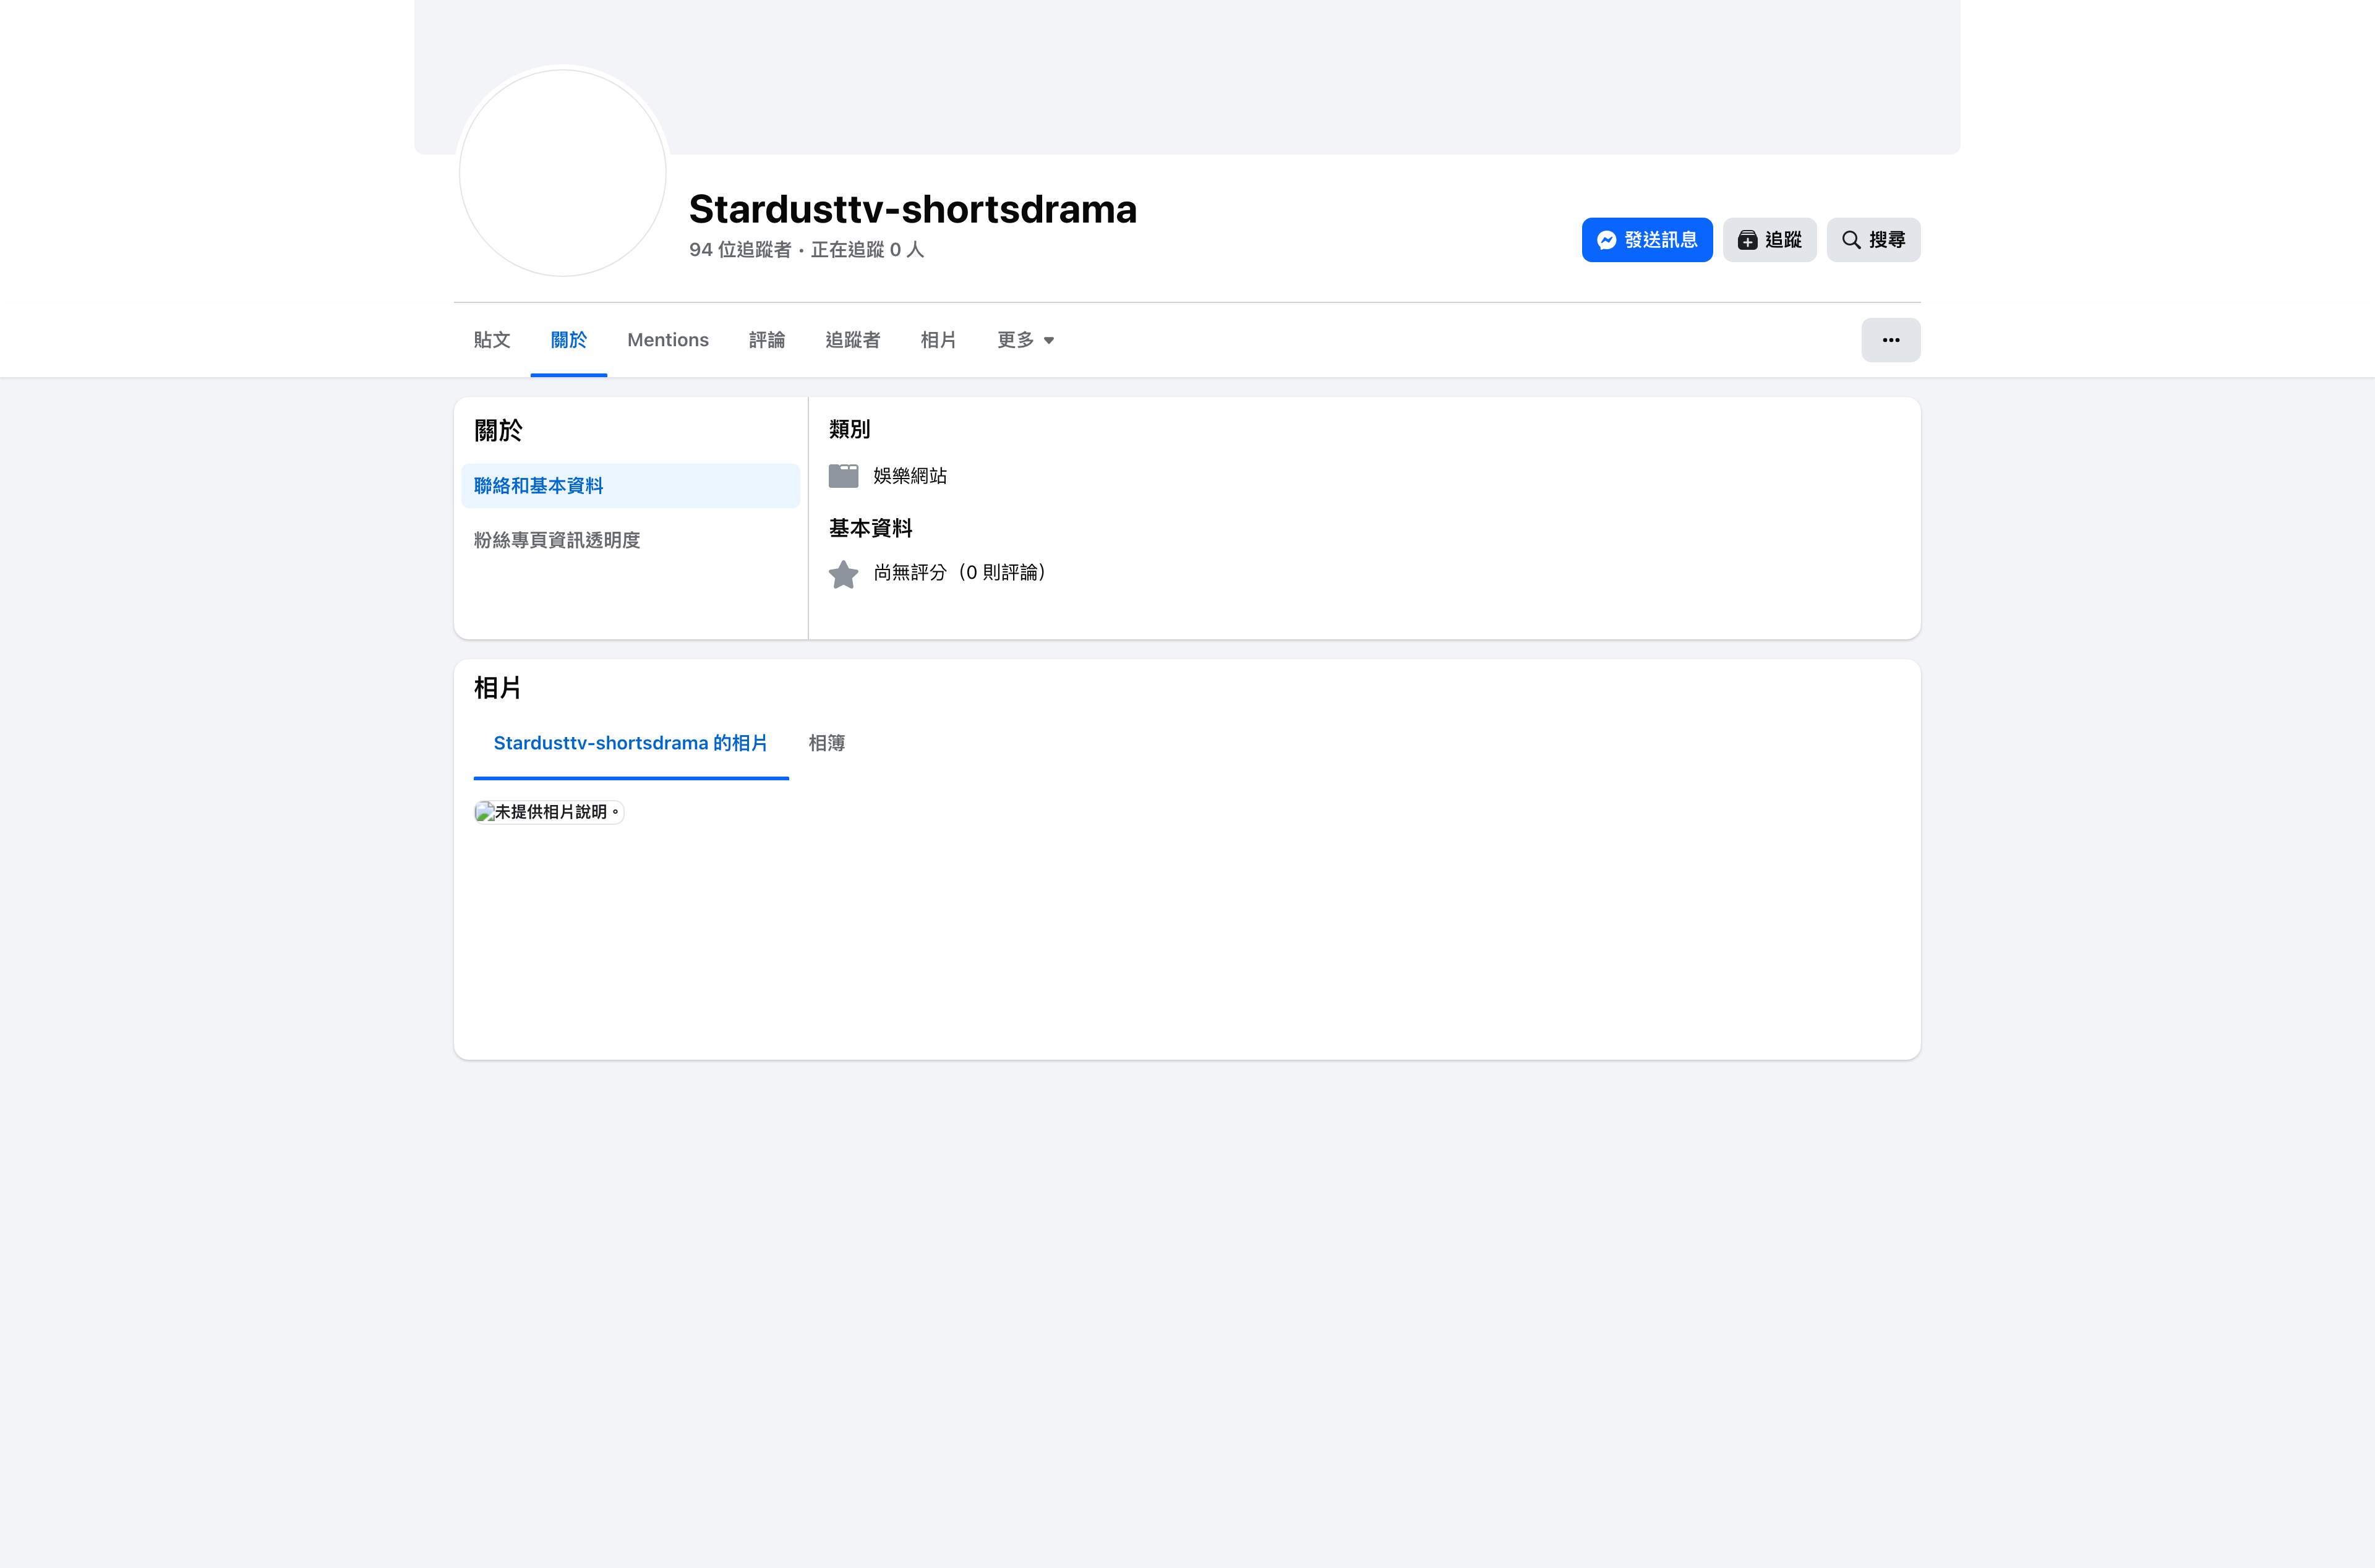Select 聯絡和基本資料 sidebar item
This screenshot has width=2375, height=1568.
(539, 486)
